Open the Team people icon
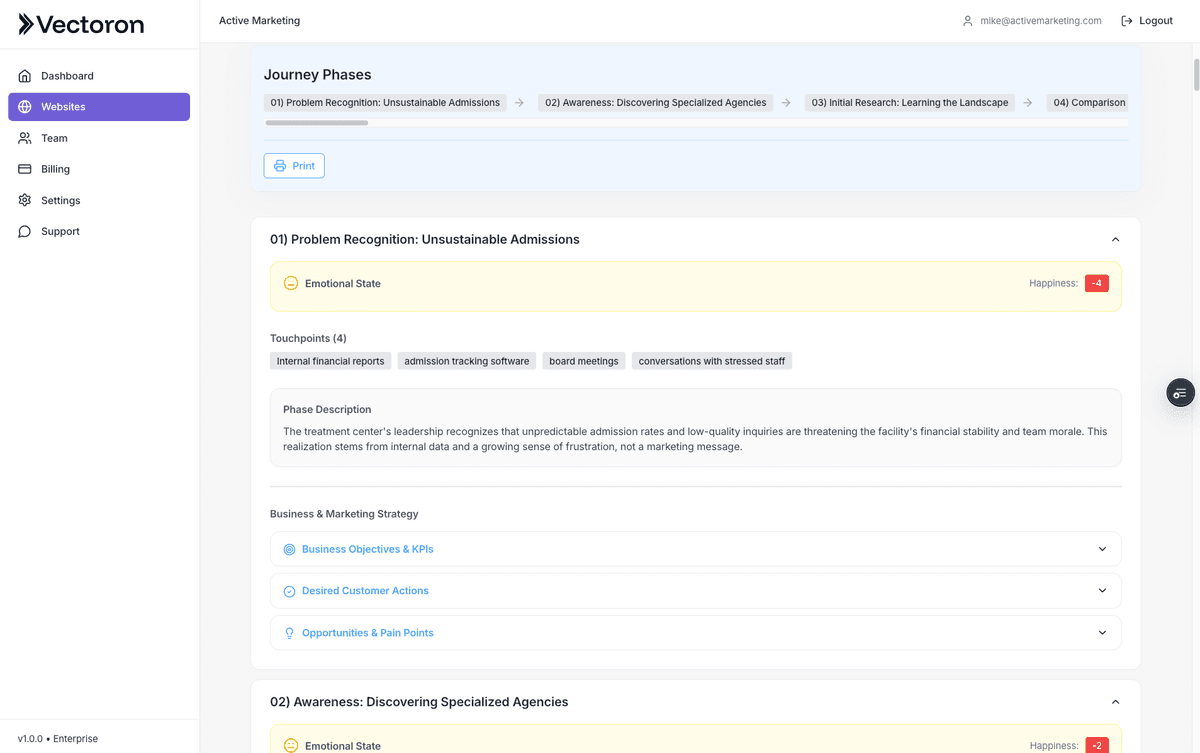The width and height of the screenshot is (1200, 753). 25,138
